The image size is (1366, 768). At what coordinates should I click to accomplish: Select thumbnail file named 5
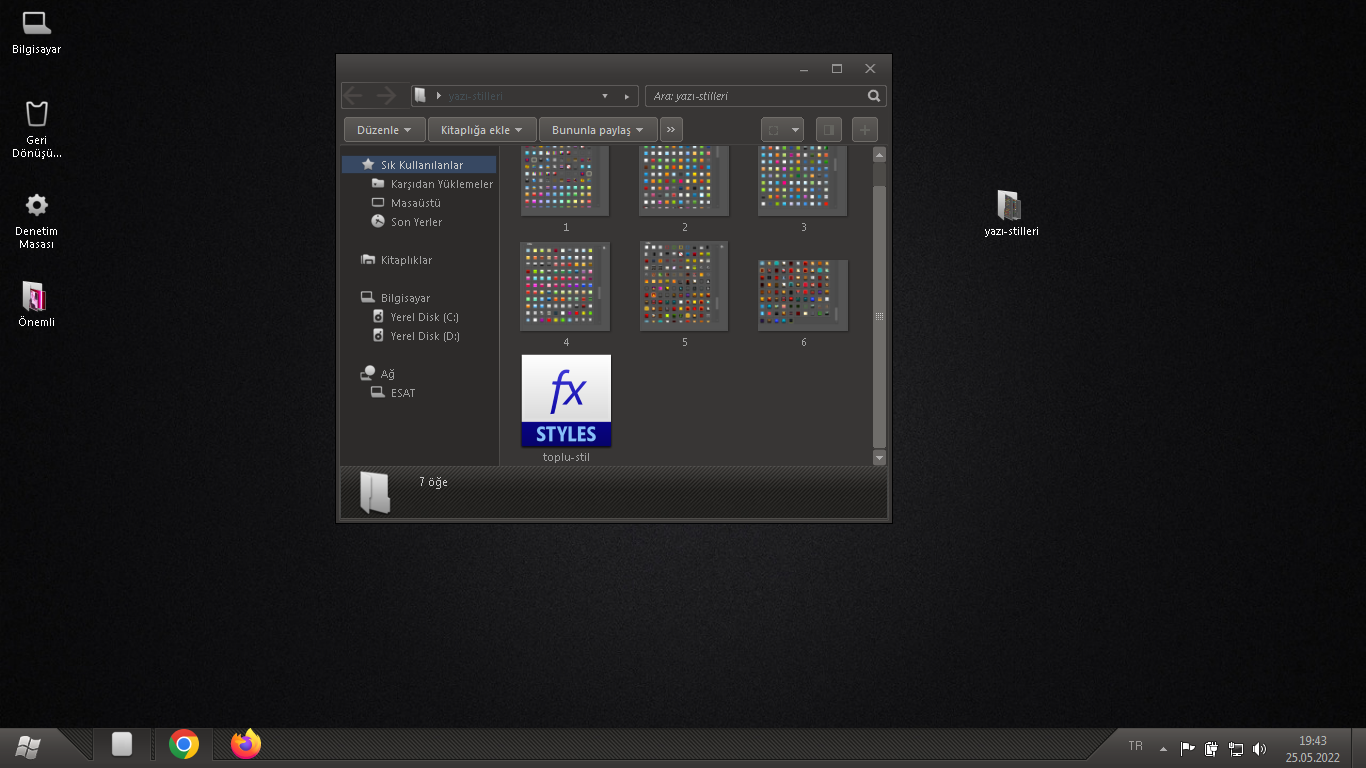coord(684,295)
